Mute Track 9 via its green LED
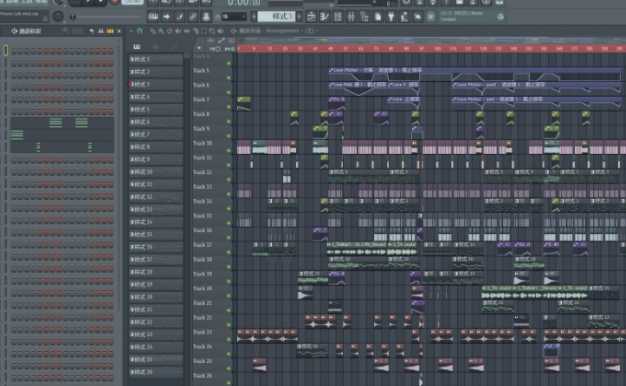 click(x=229, y=136)
